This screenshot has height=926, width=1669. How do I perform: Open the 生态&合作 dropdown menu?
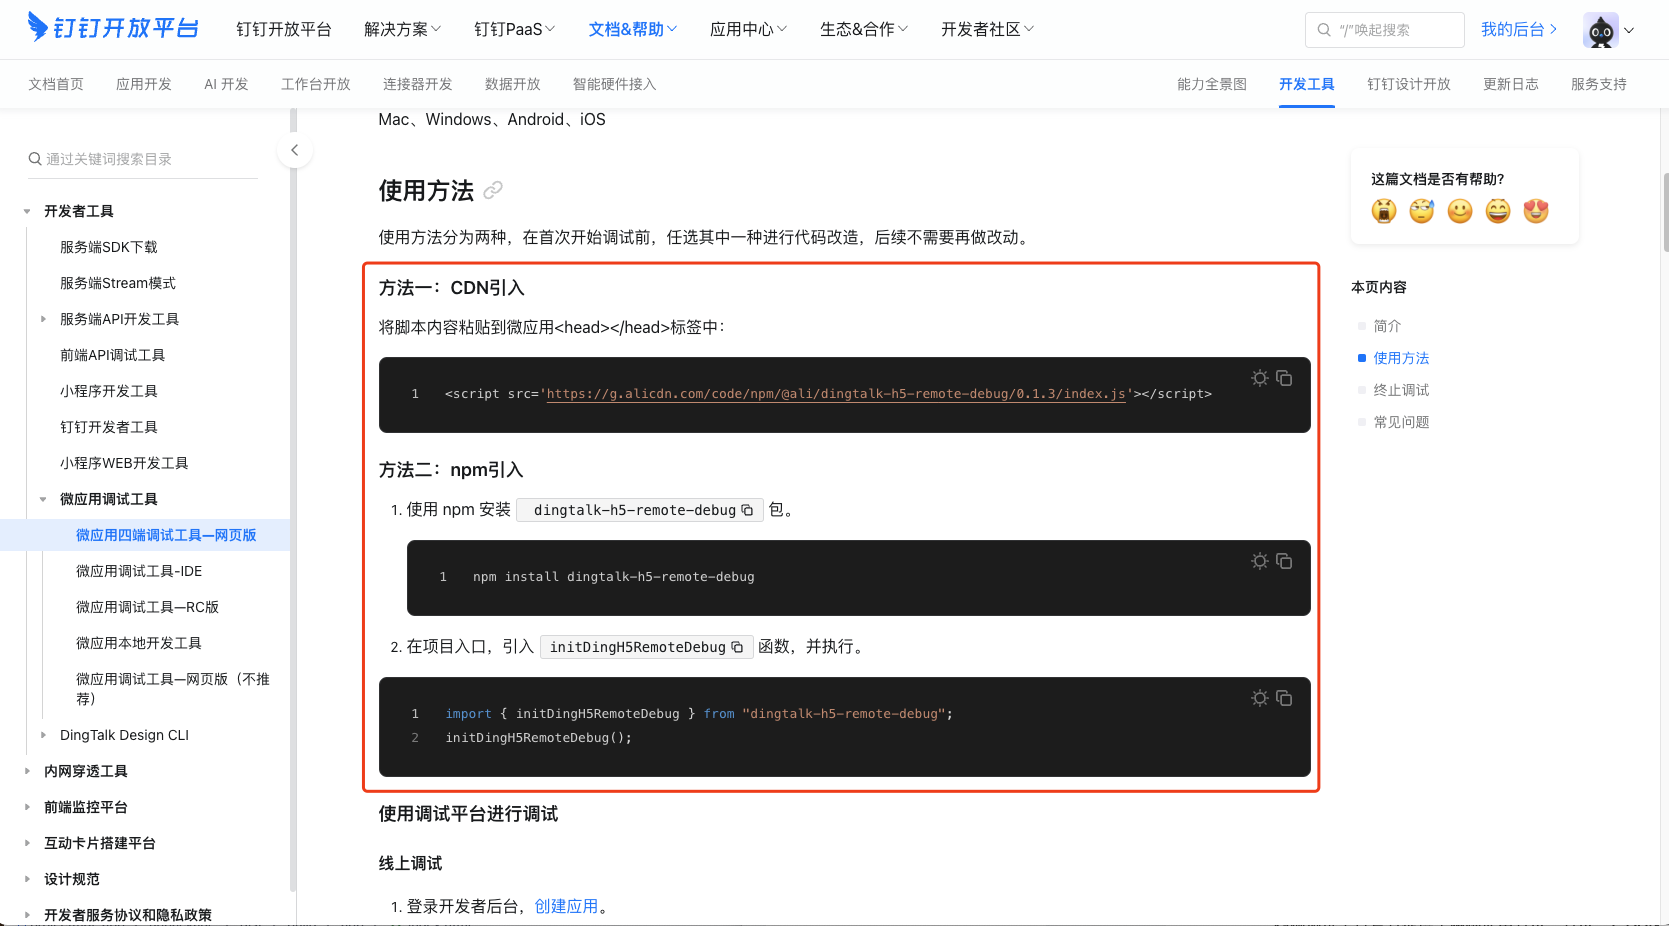coord(864,30)
